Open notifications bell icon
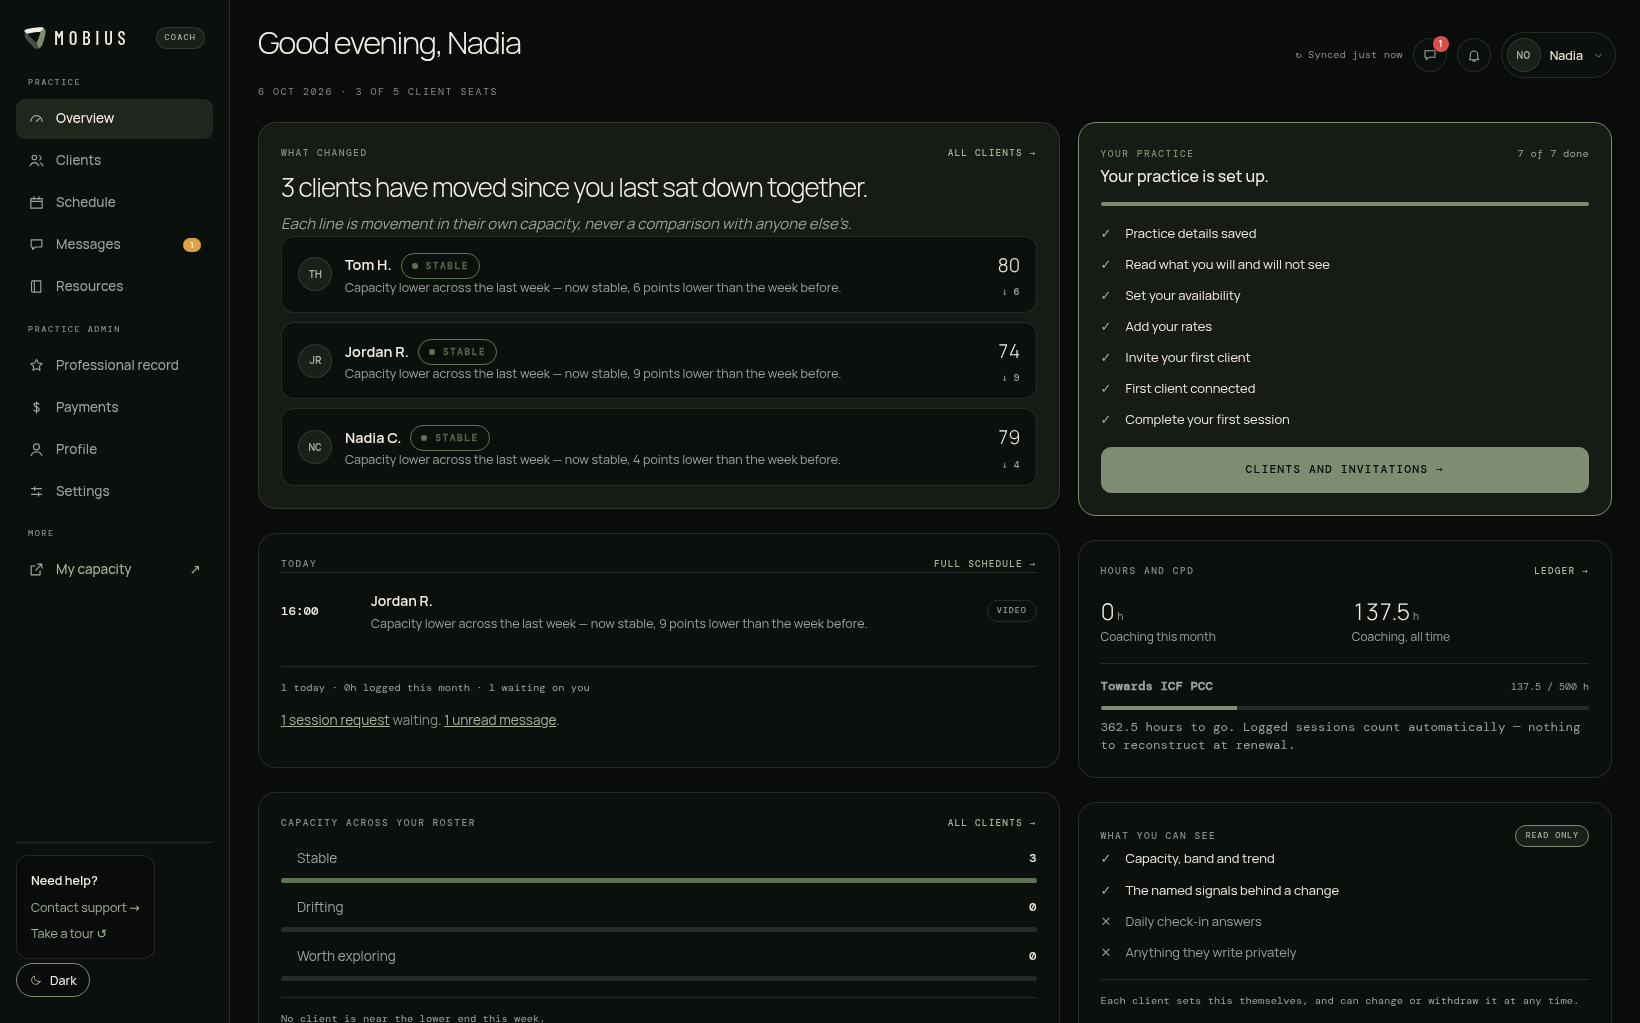Viewport: 1640px width, 1023px height. [x=1474, y=56]
